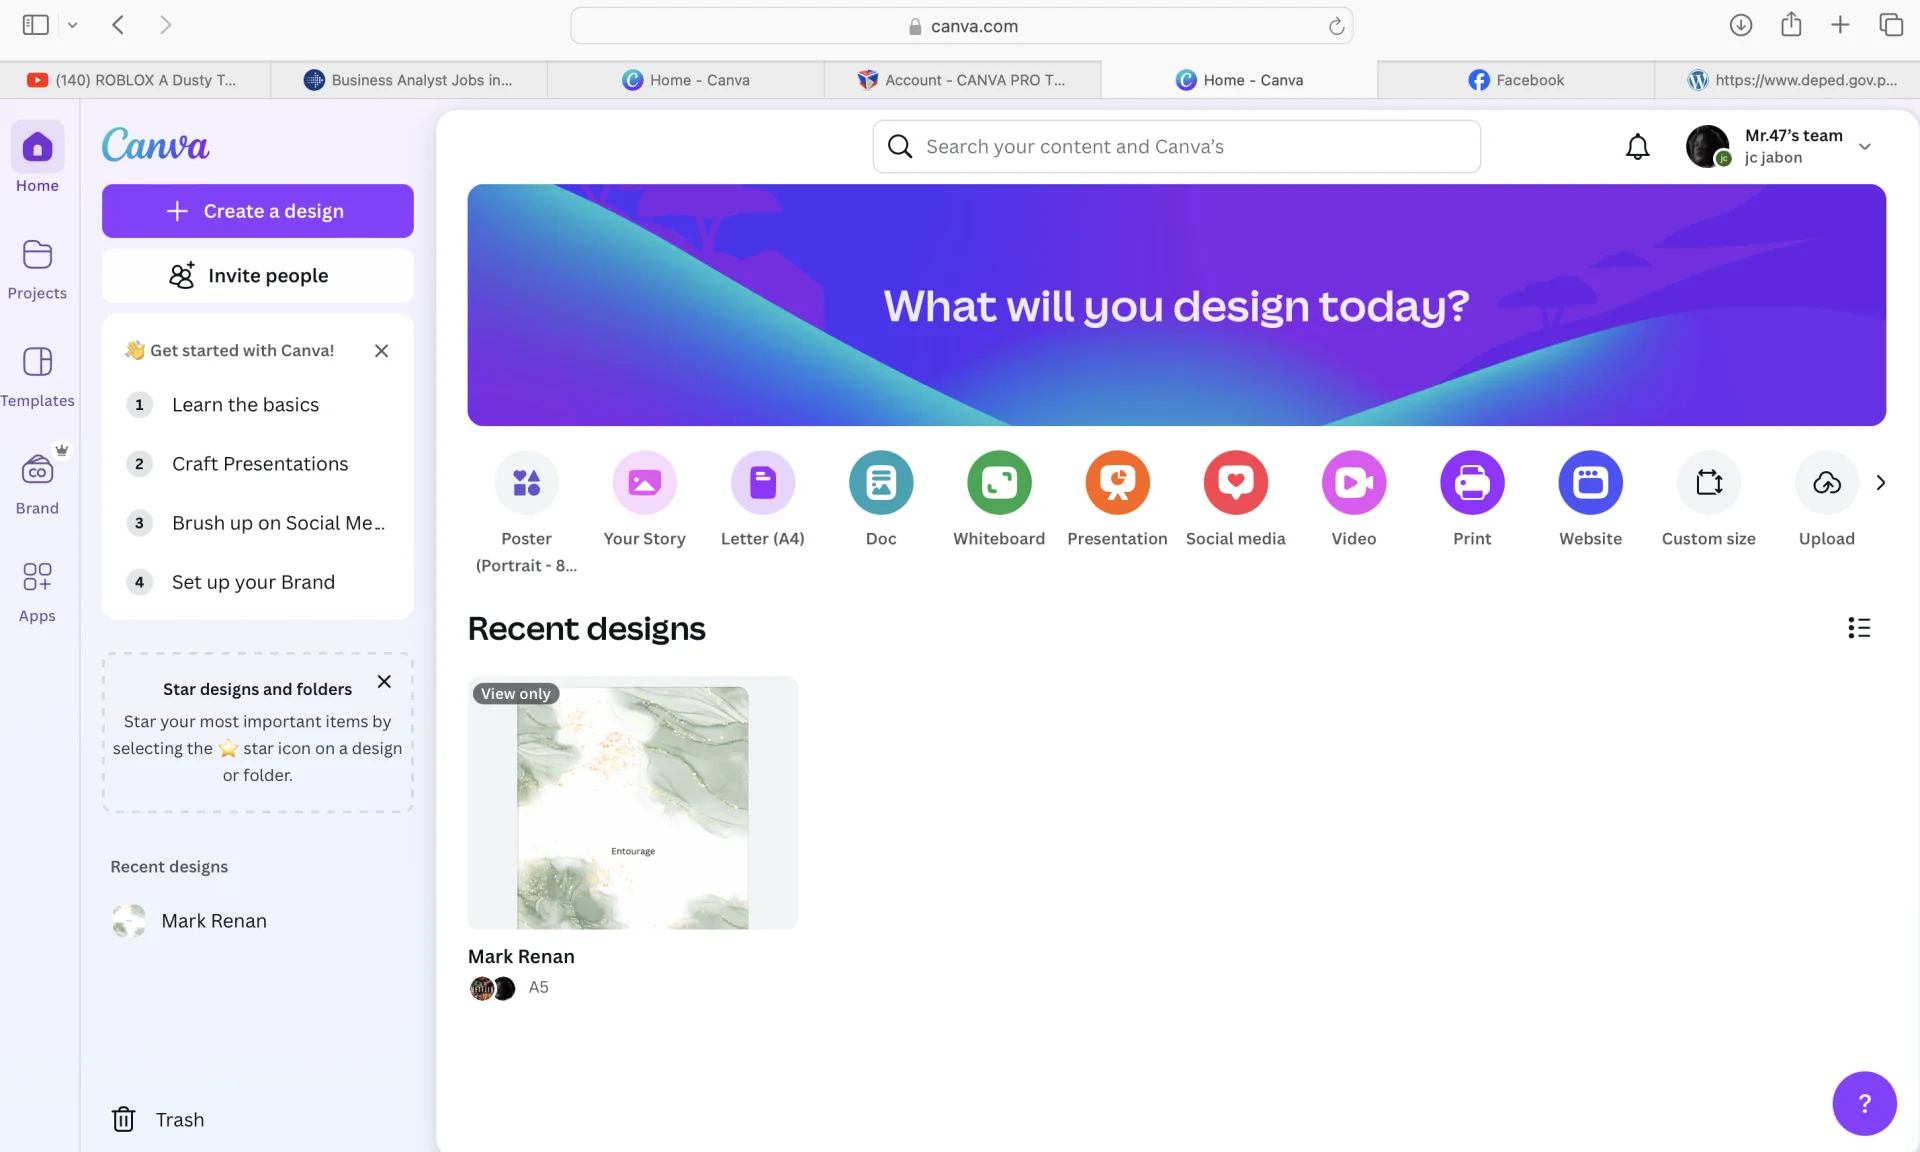Open the Apps section
This screenshot has height=1152, width=1920.
tap(37, 592)
